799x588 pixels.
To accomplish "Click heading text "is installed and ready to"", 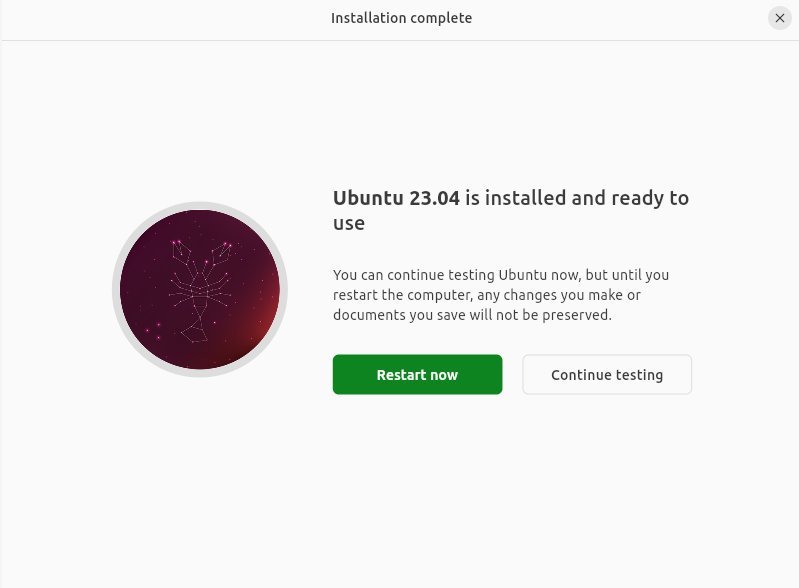I will [x=577, y=198].
